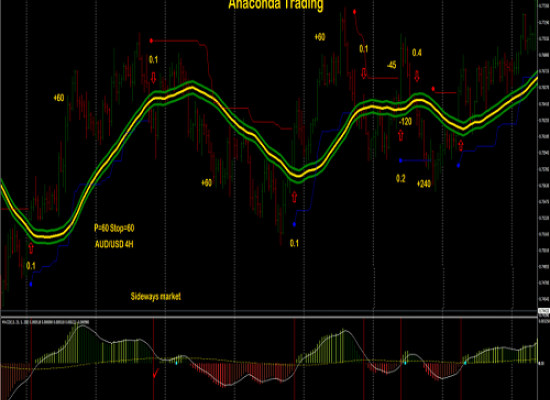Click the red down arrow under the 0.4 label
The image size is (550, 400).
click(417, 76)
